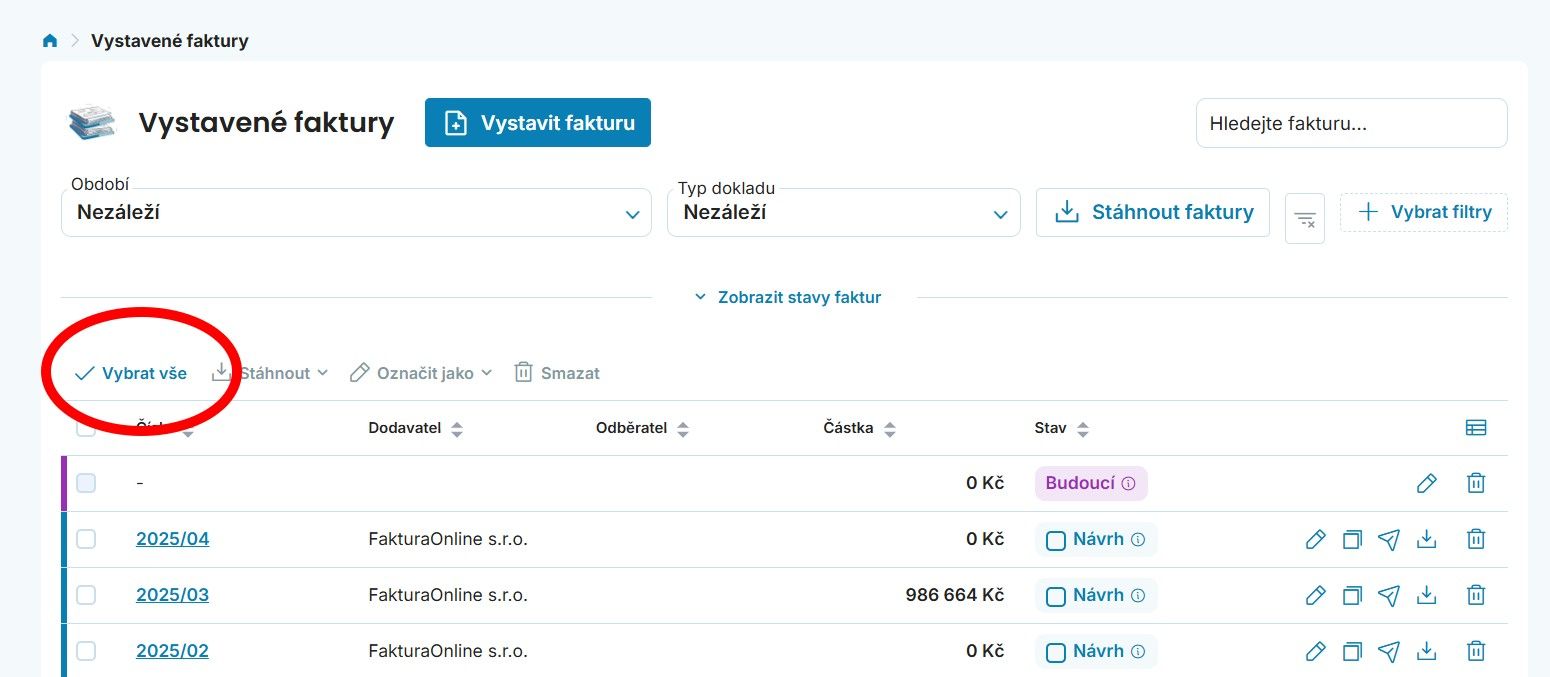
Task: Sort by Odběratel column
Action: pos(642,428)
